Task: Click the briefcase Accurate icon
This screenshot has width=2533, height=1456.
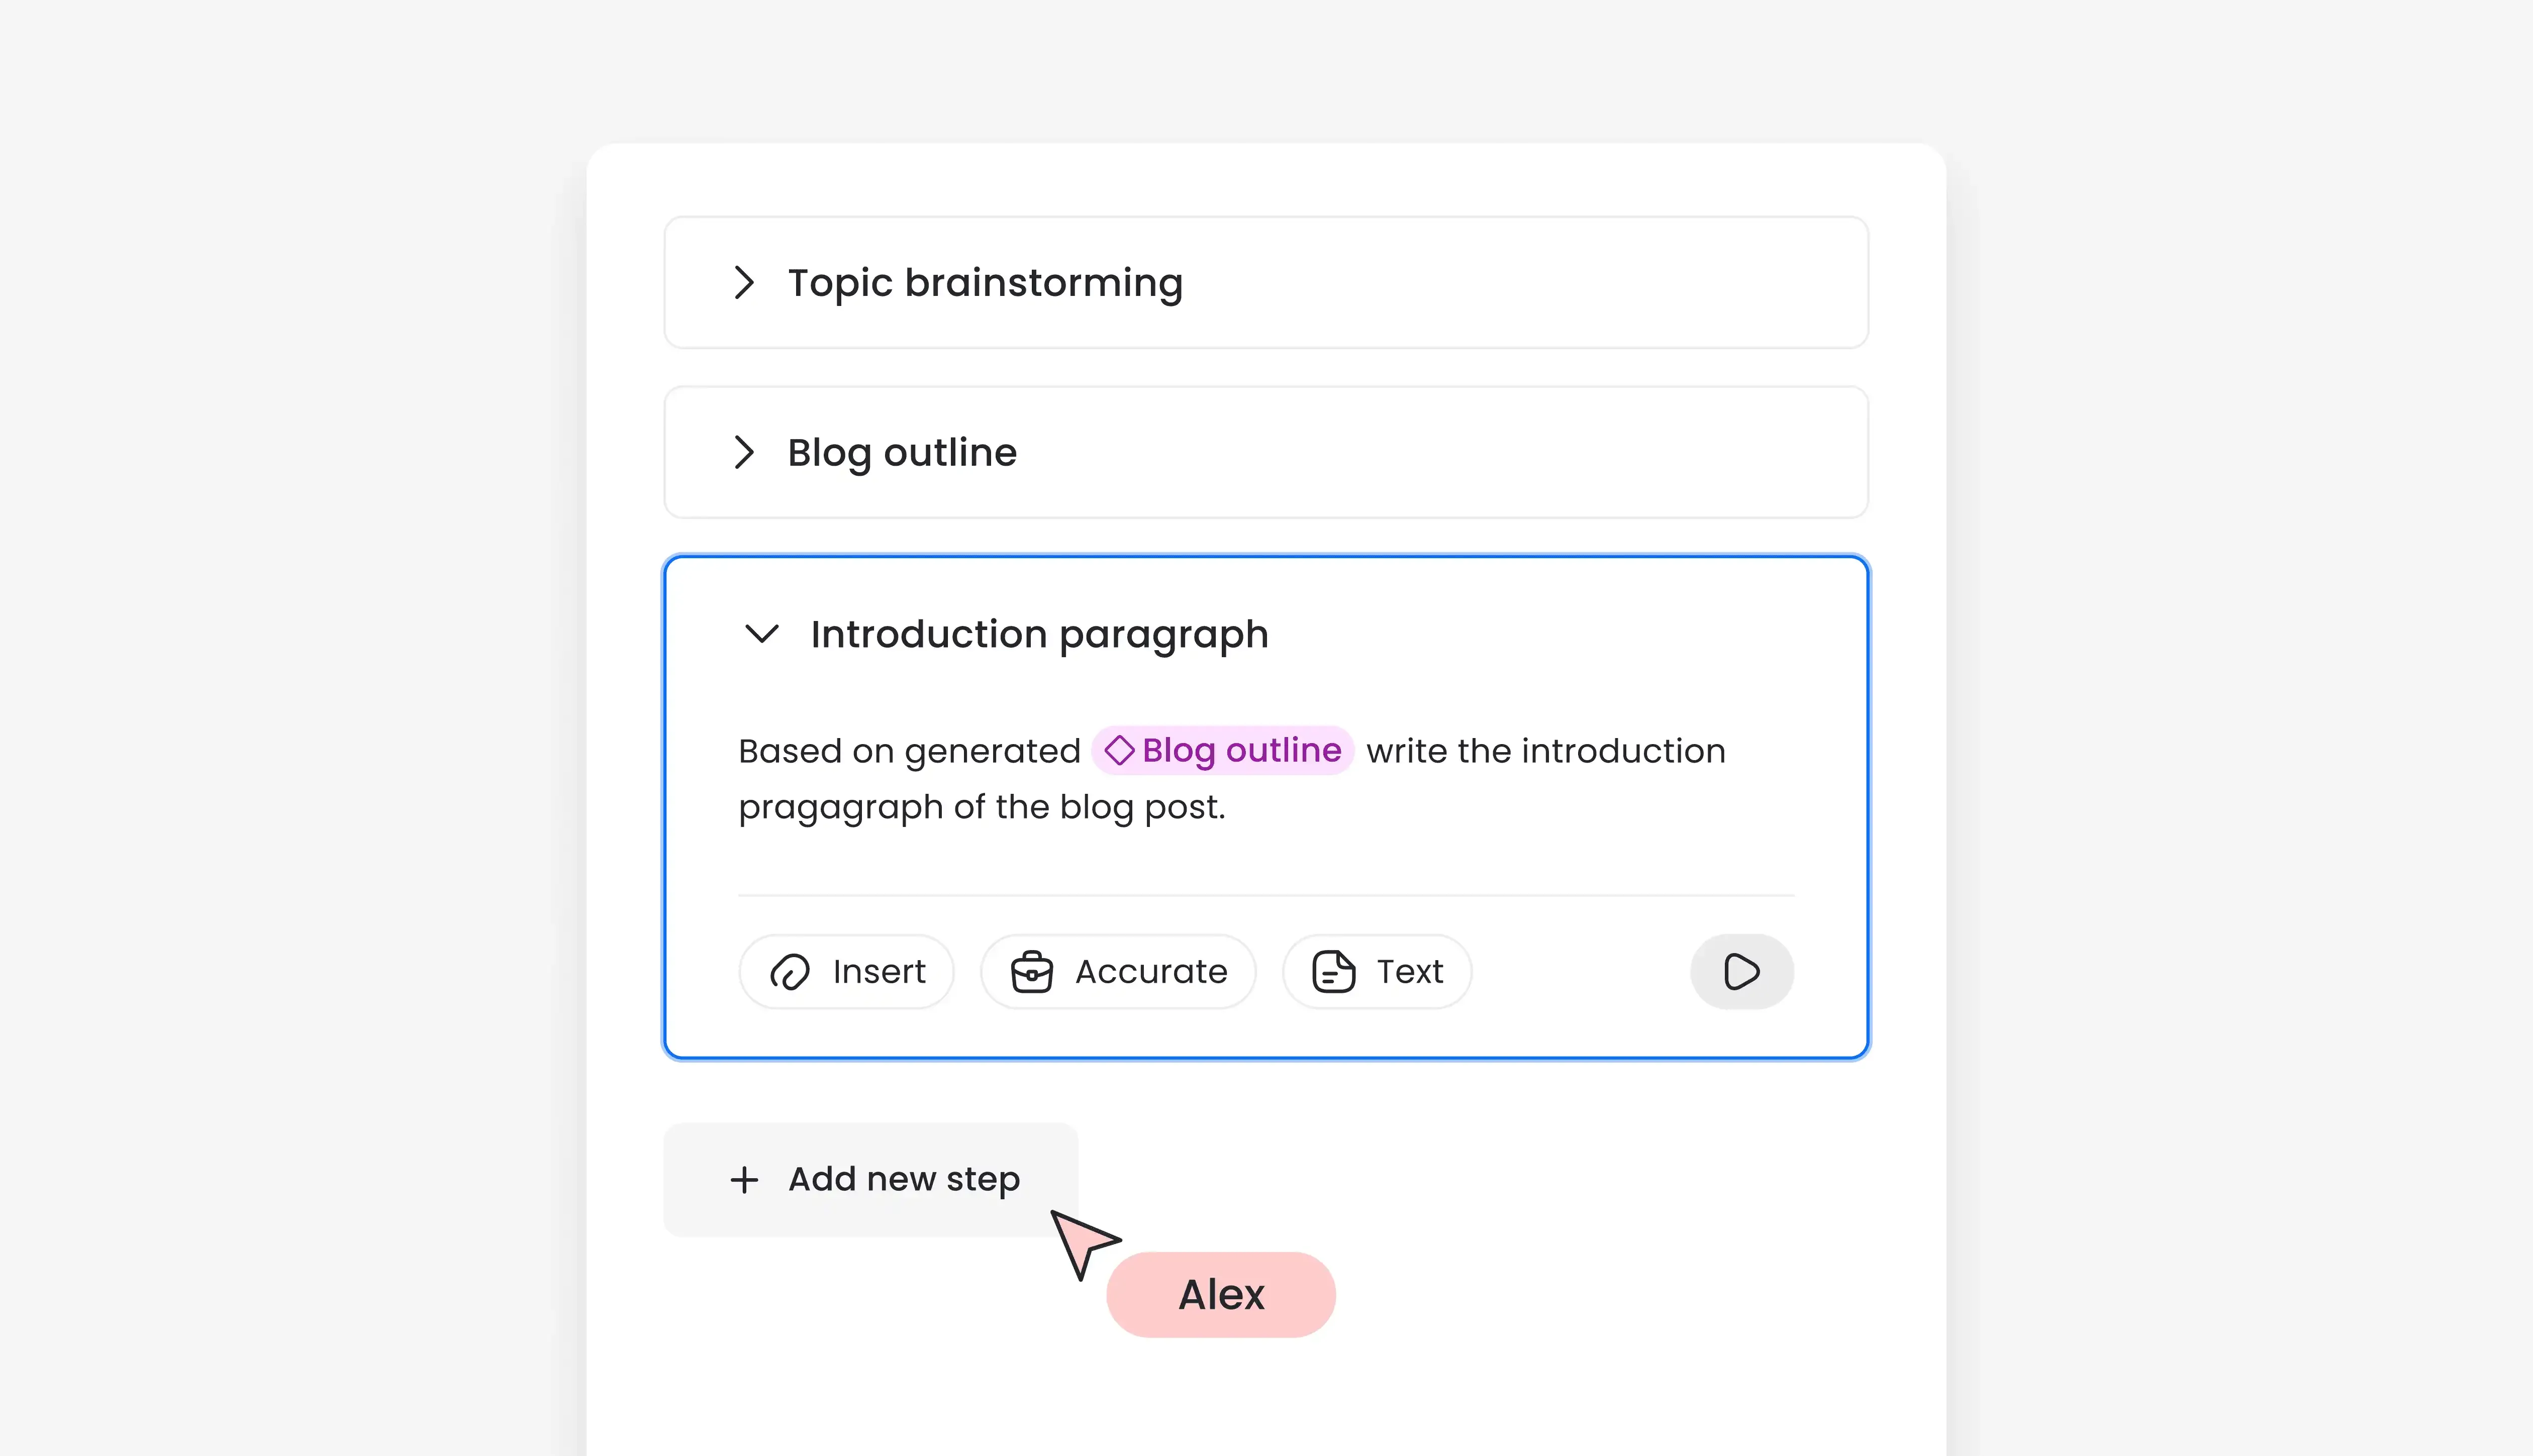Action: pyautogui.click(x=1031, y=972)
